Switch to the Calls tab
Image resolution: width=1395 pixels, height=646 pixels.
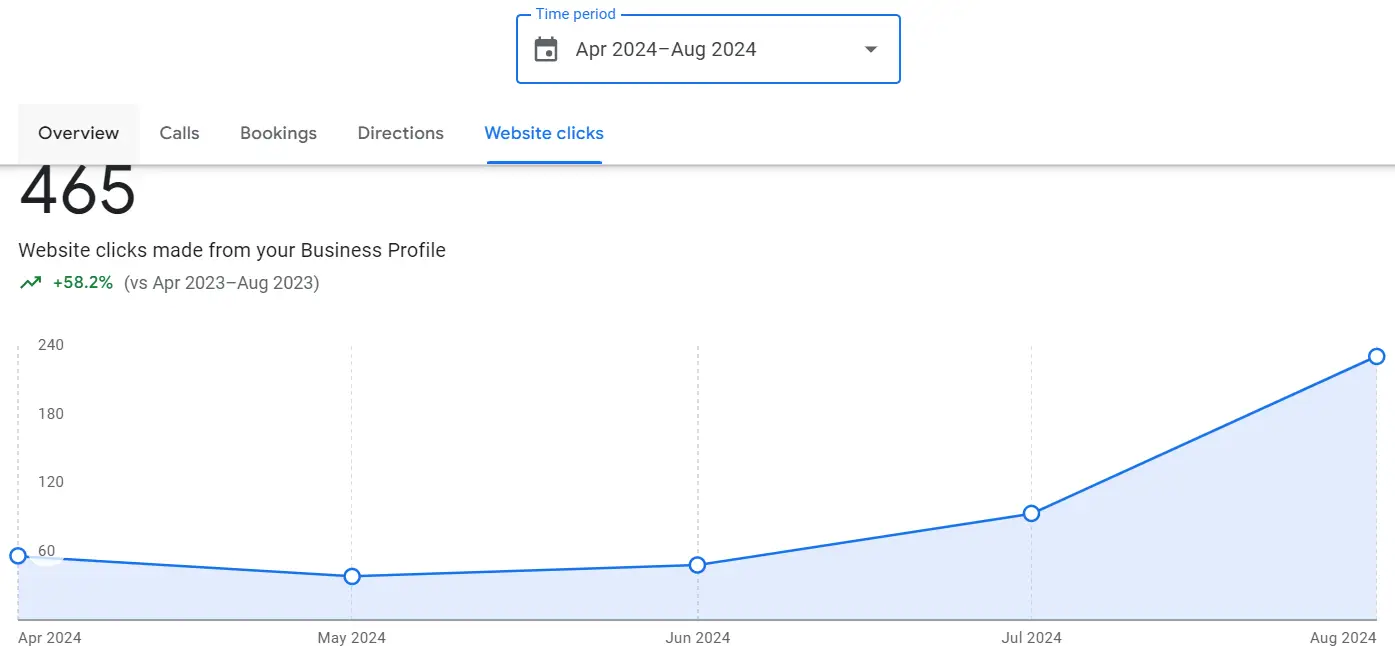coord(179,132)
